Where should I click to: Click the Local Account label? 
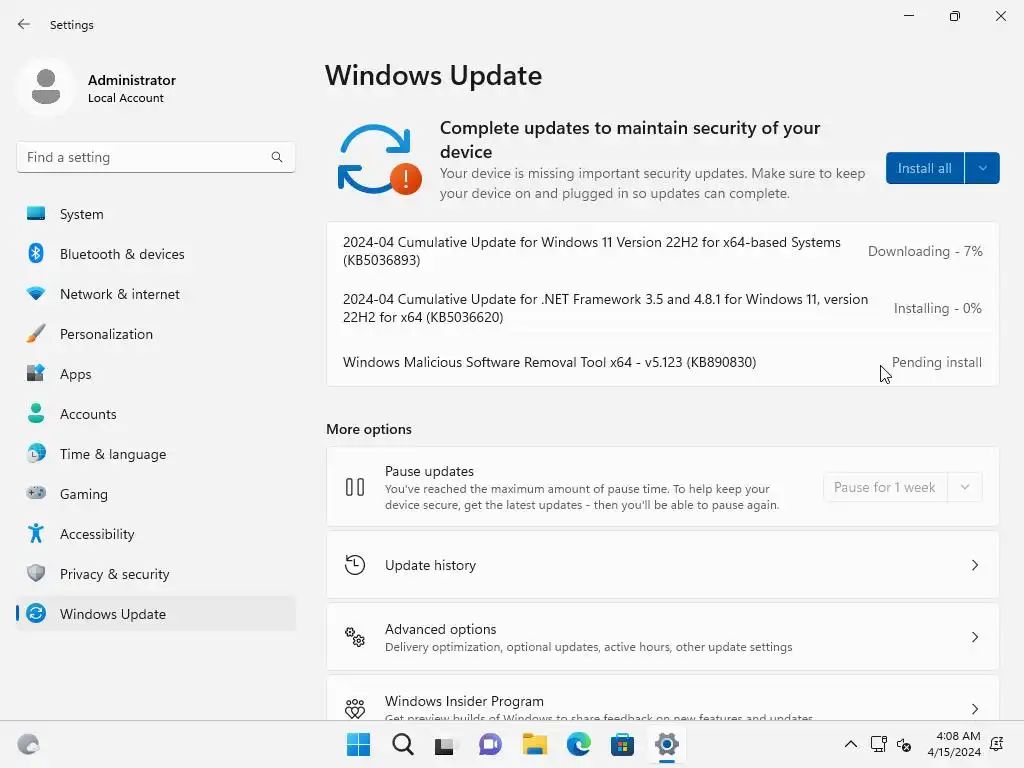125,98
